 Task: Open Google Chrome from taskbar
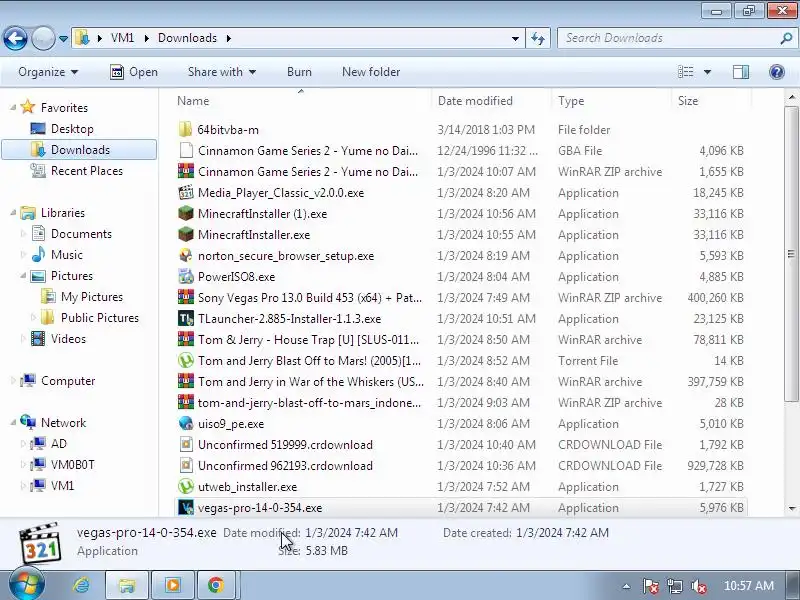click(x=215, y=585)
